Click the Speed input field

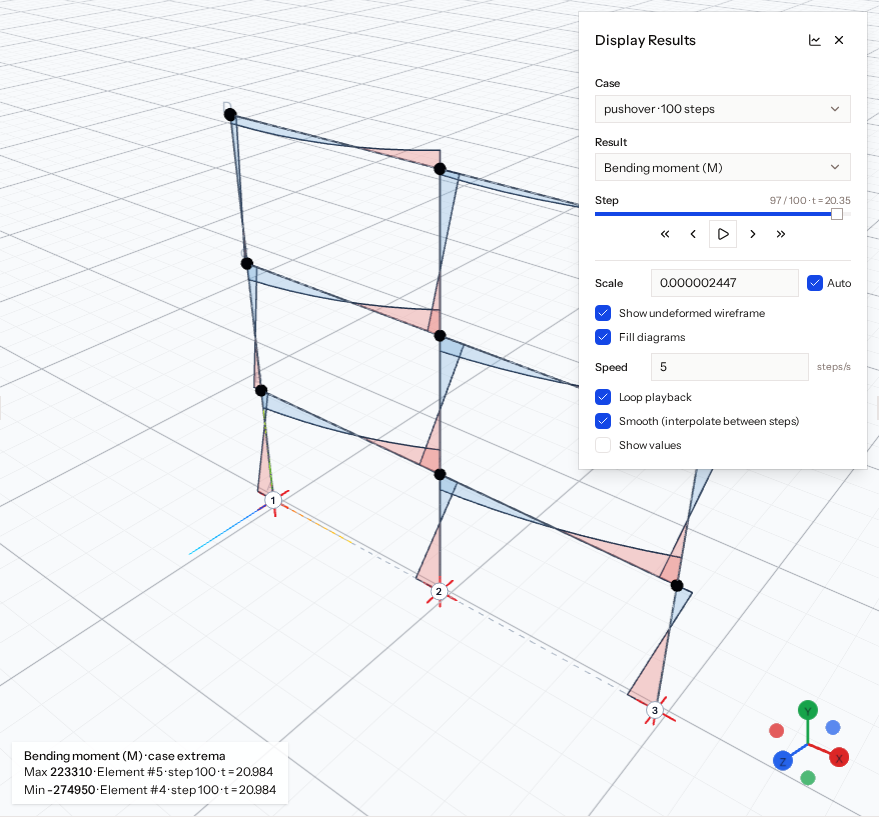[729, 367]
